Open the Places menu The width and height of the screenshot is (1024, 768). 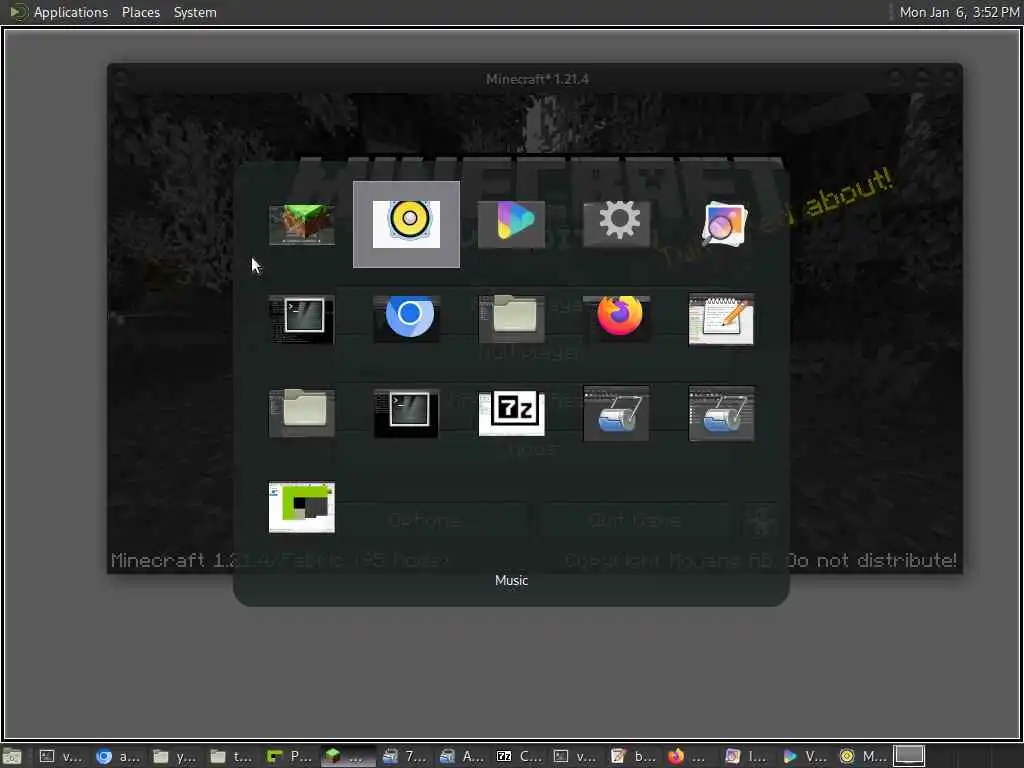coord(140,12)
